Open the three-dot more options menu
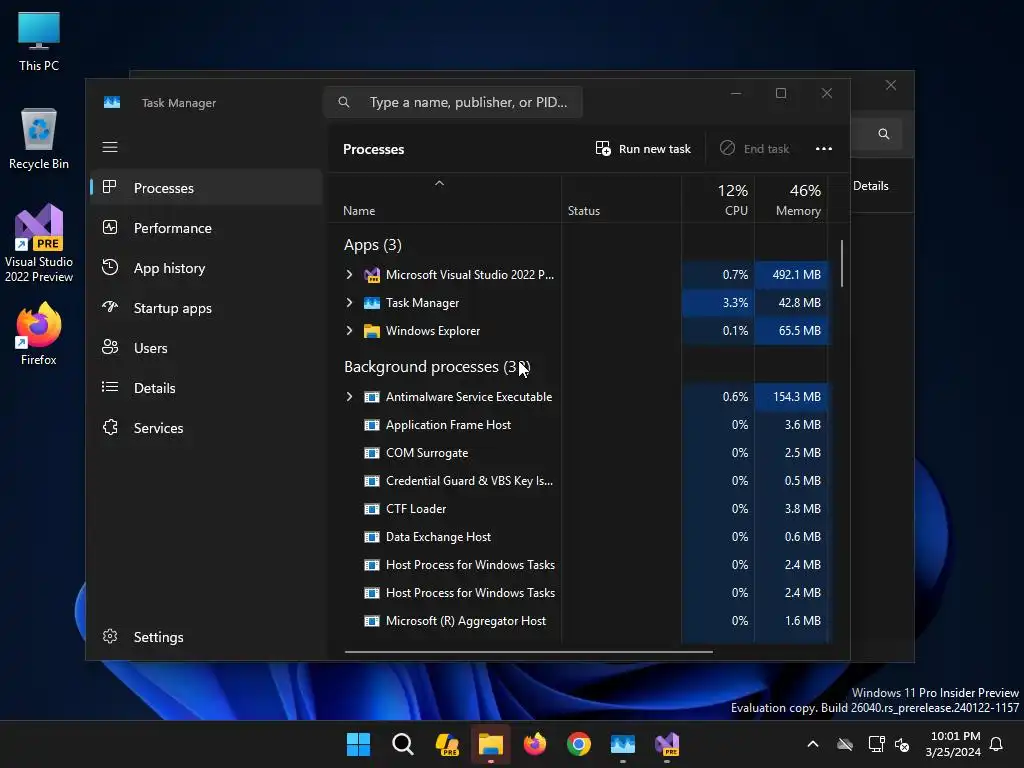The height and width of the screenshot is (768, 1024). [824, 148]
